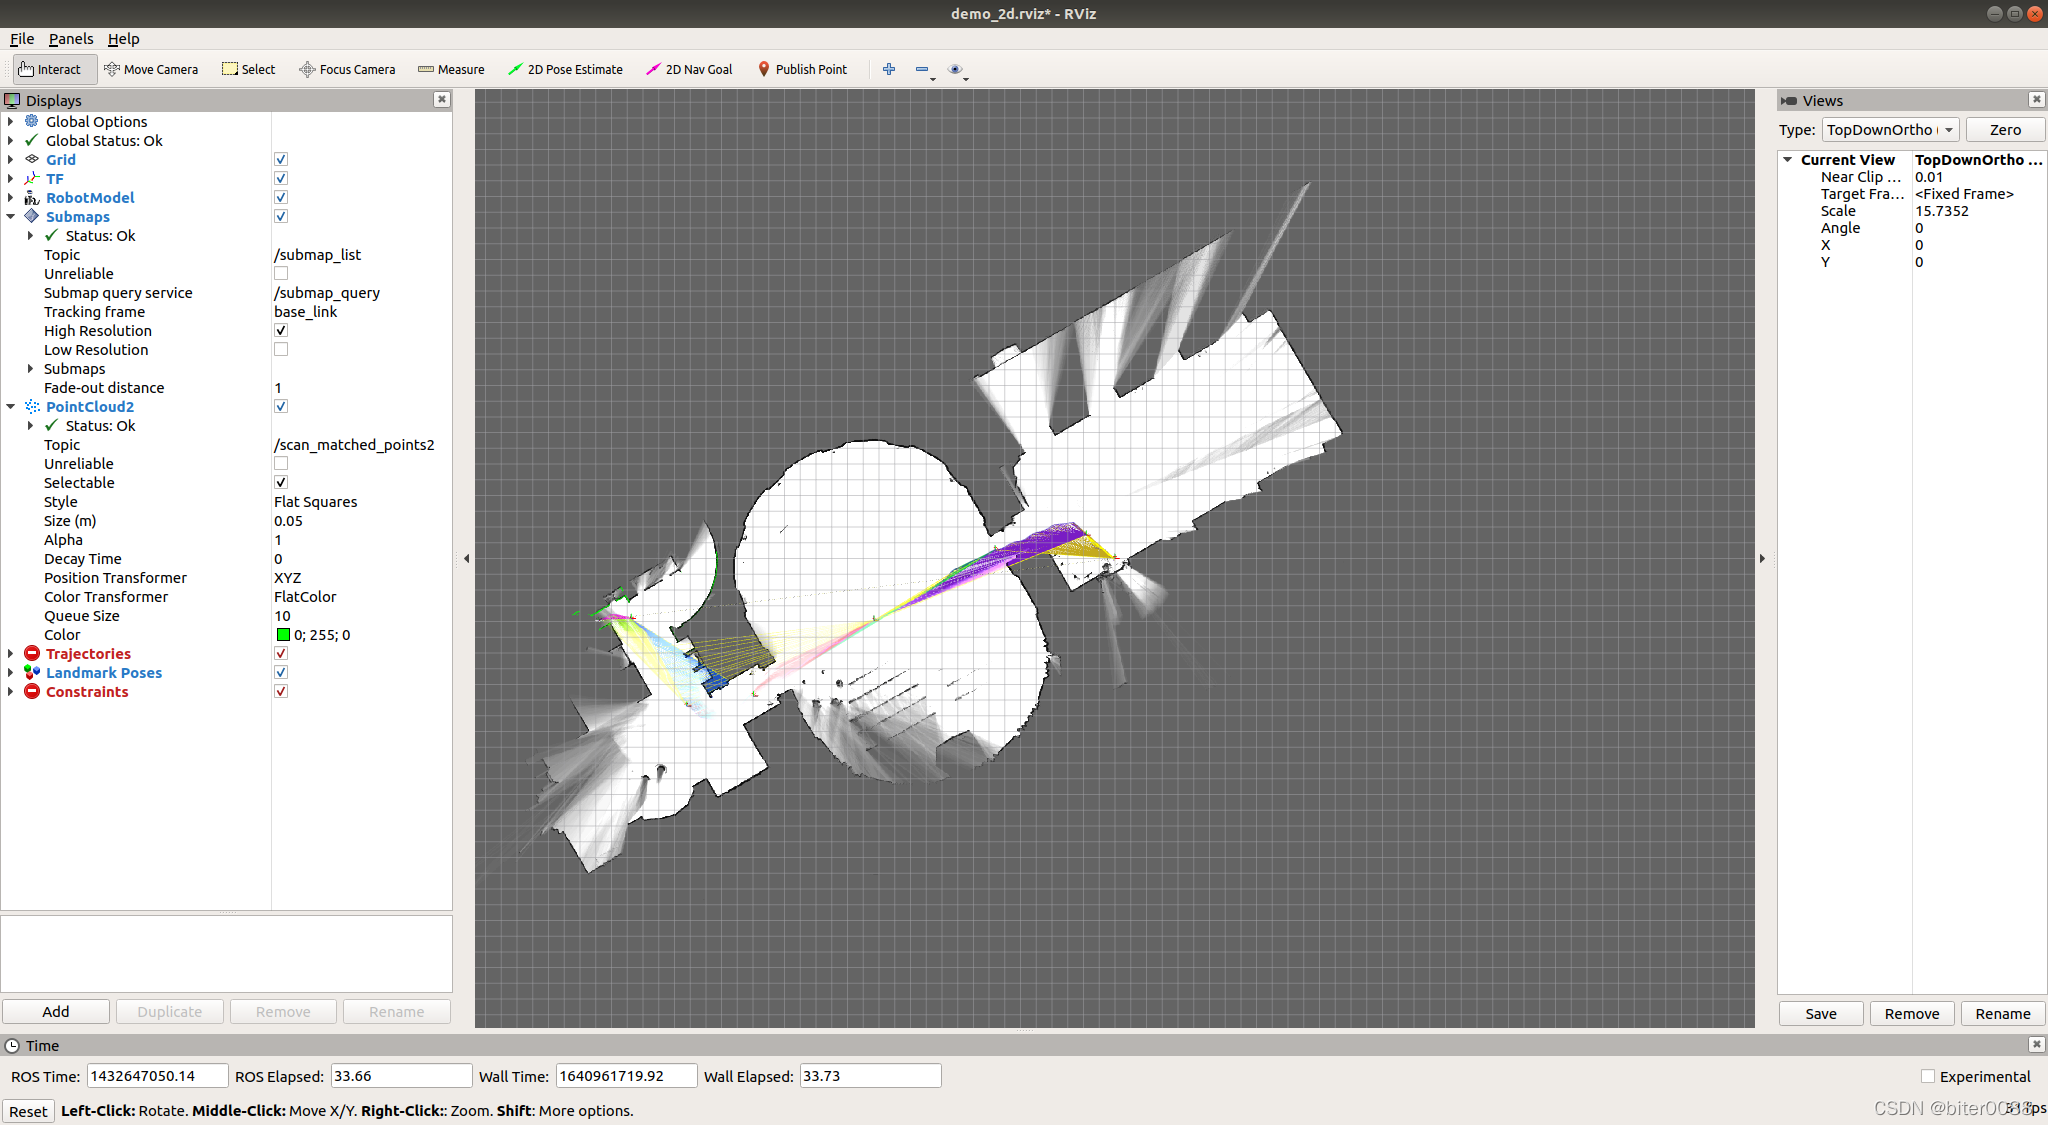The width and height of the screenshot is (2048, 1125).
Task: Expand the Trajectories display item
Action: point(10,654)
